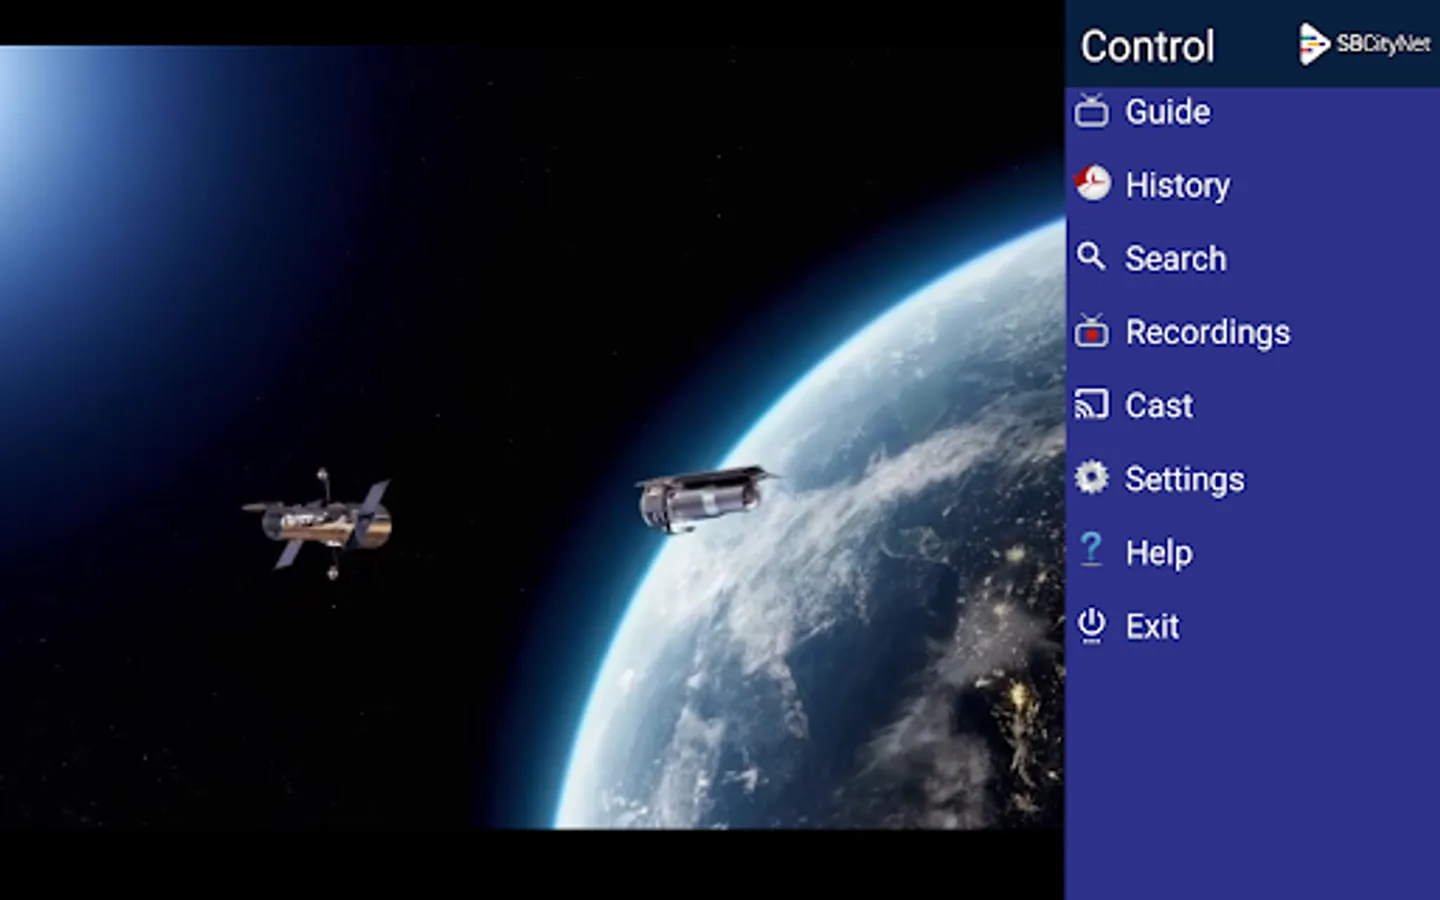The width and height of the screenshot is (1440, 900).
Task: Click the Recordings TV icon
Action: point(1091,331)
